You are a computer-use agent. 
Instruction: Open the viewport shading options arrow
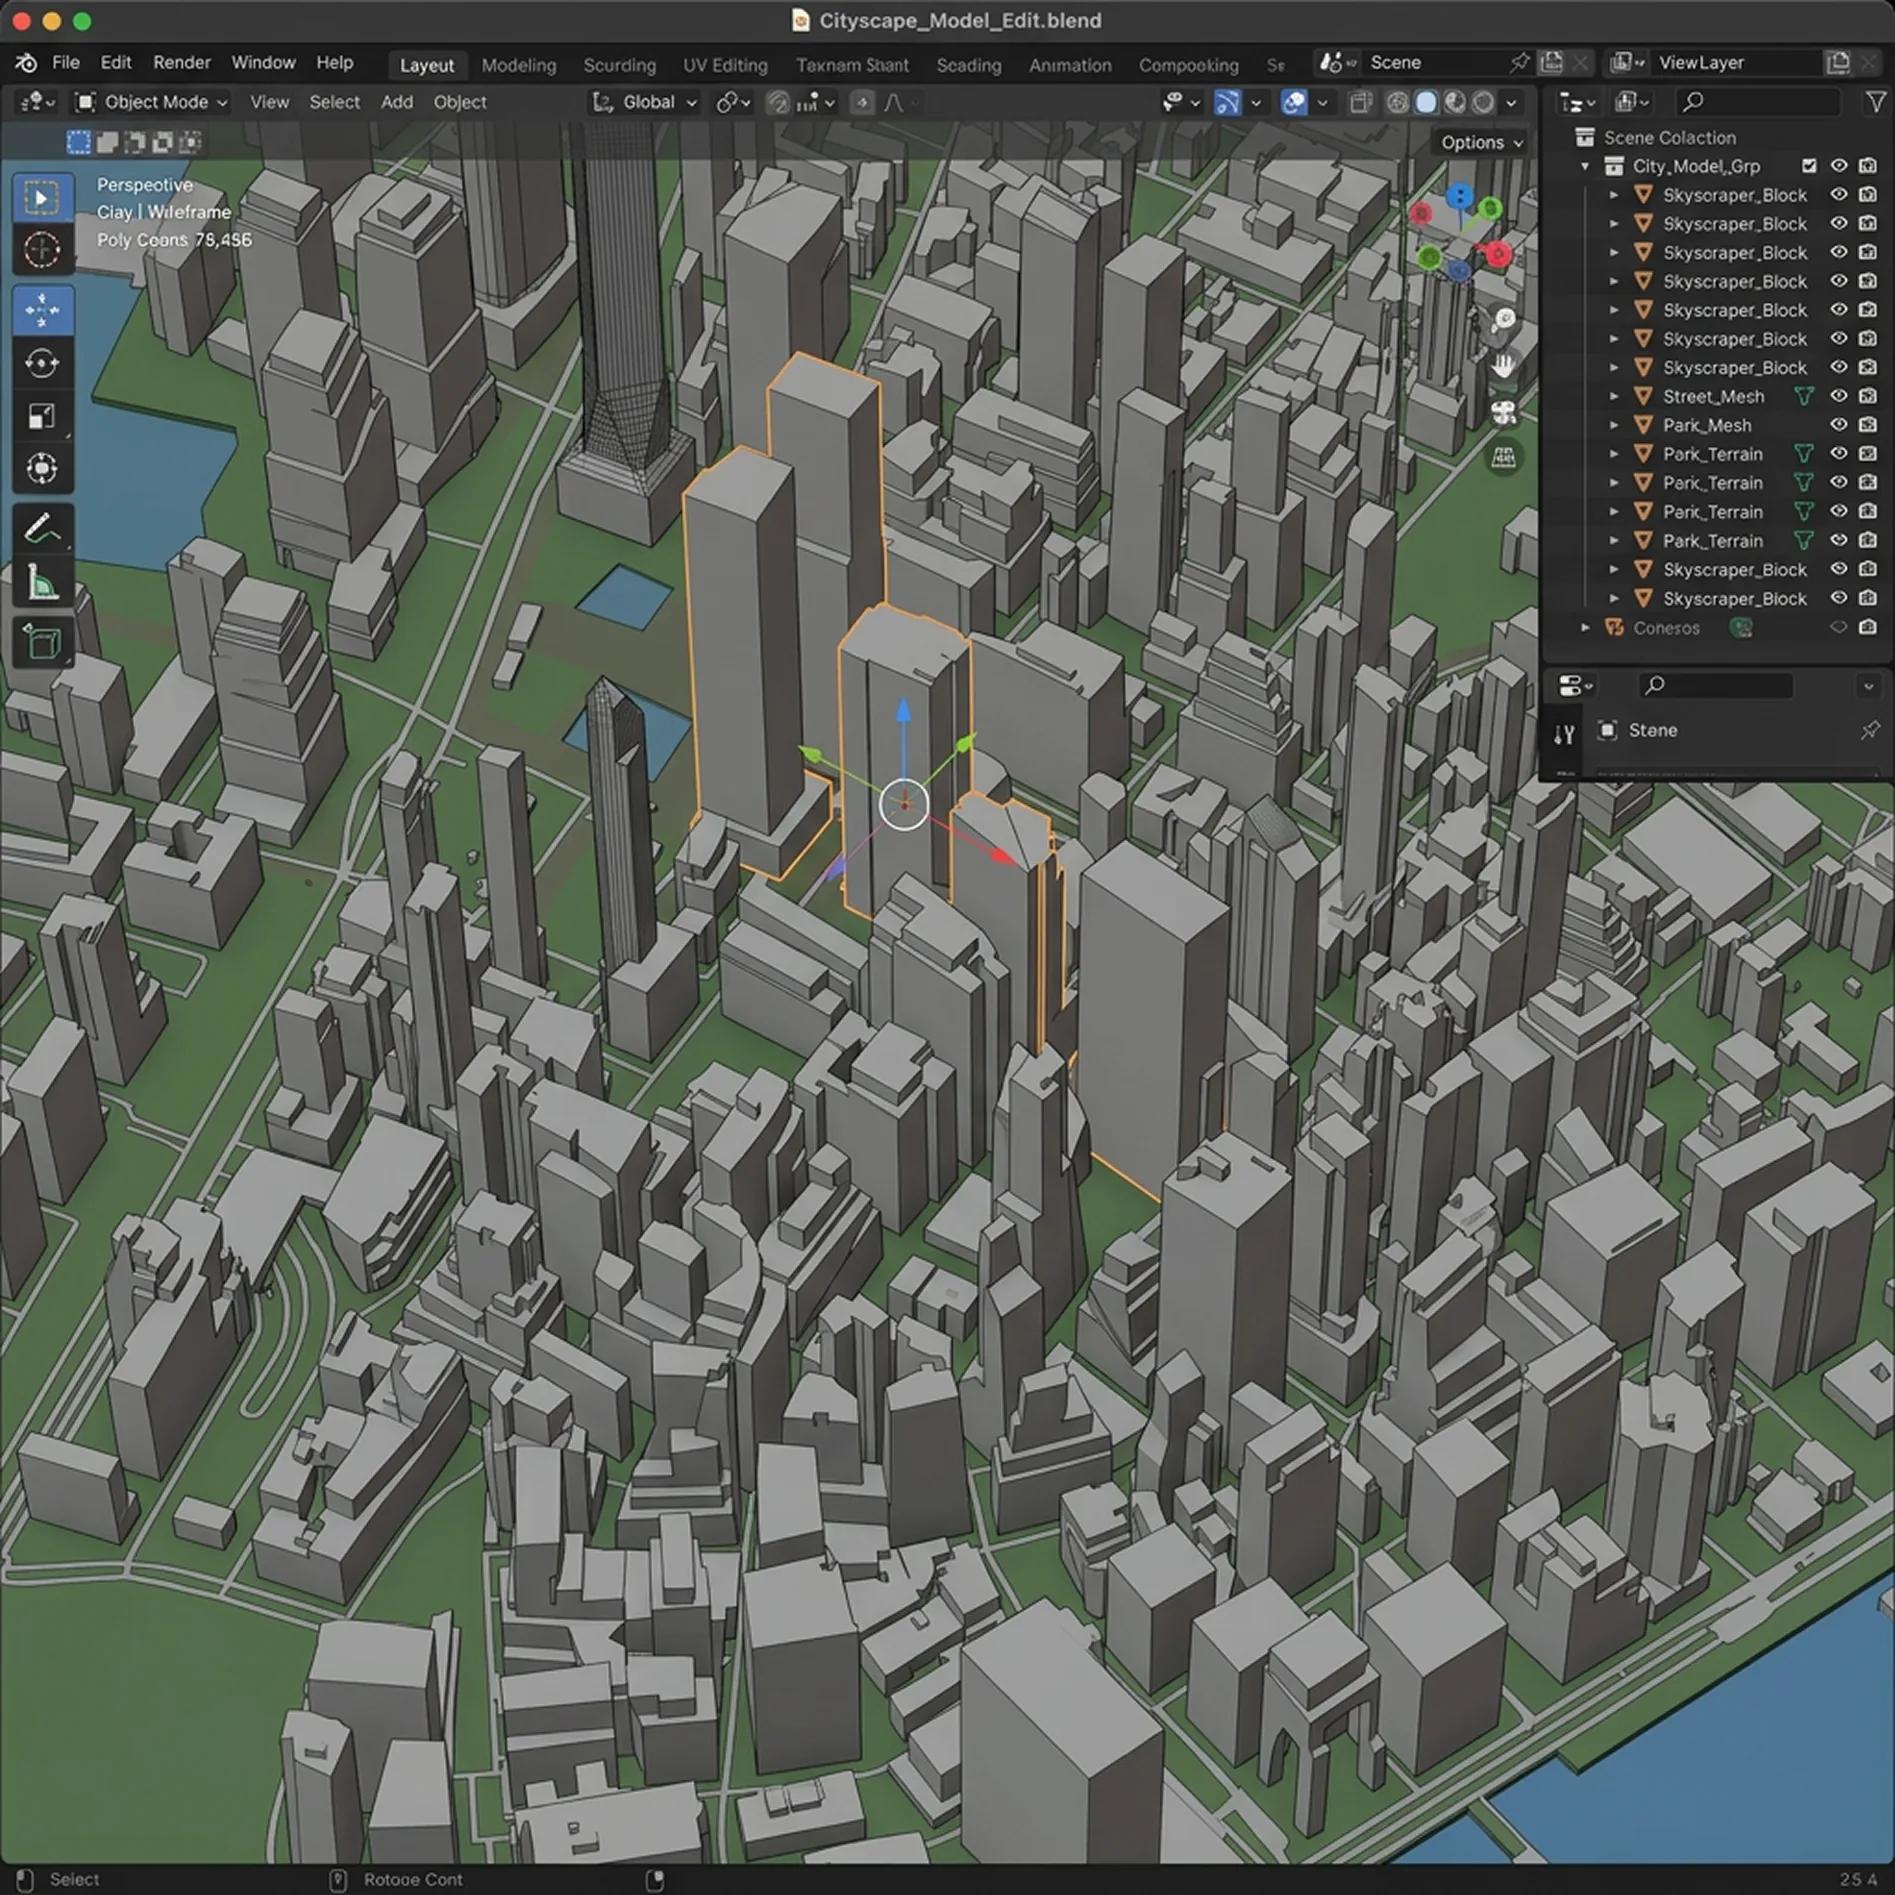1511,102
